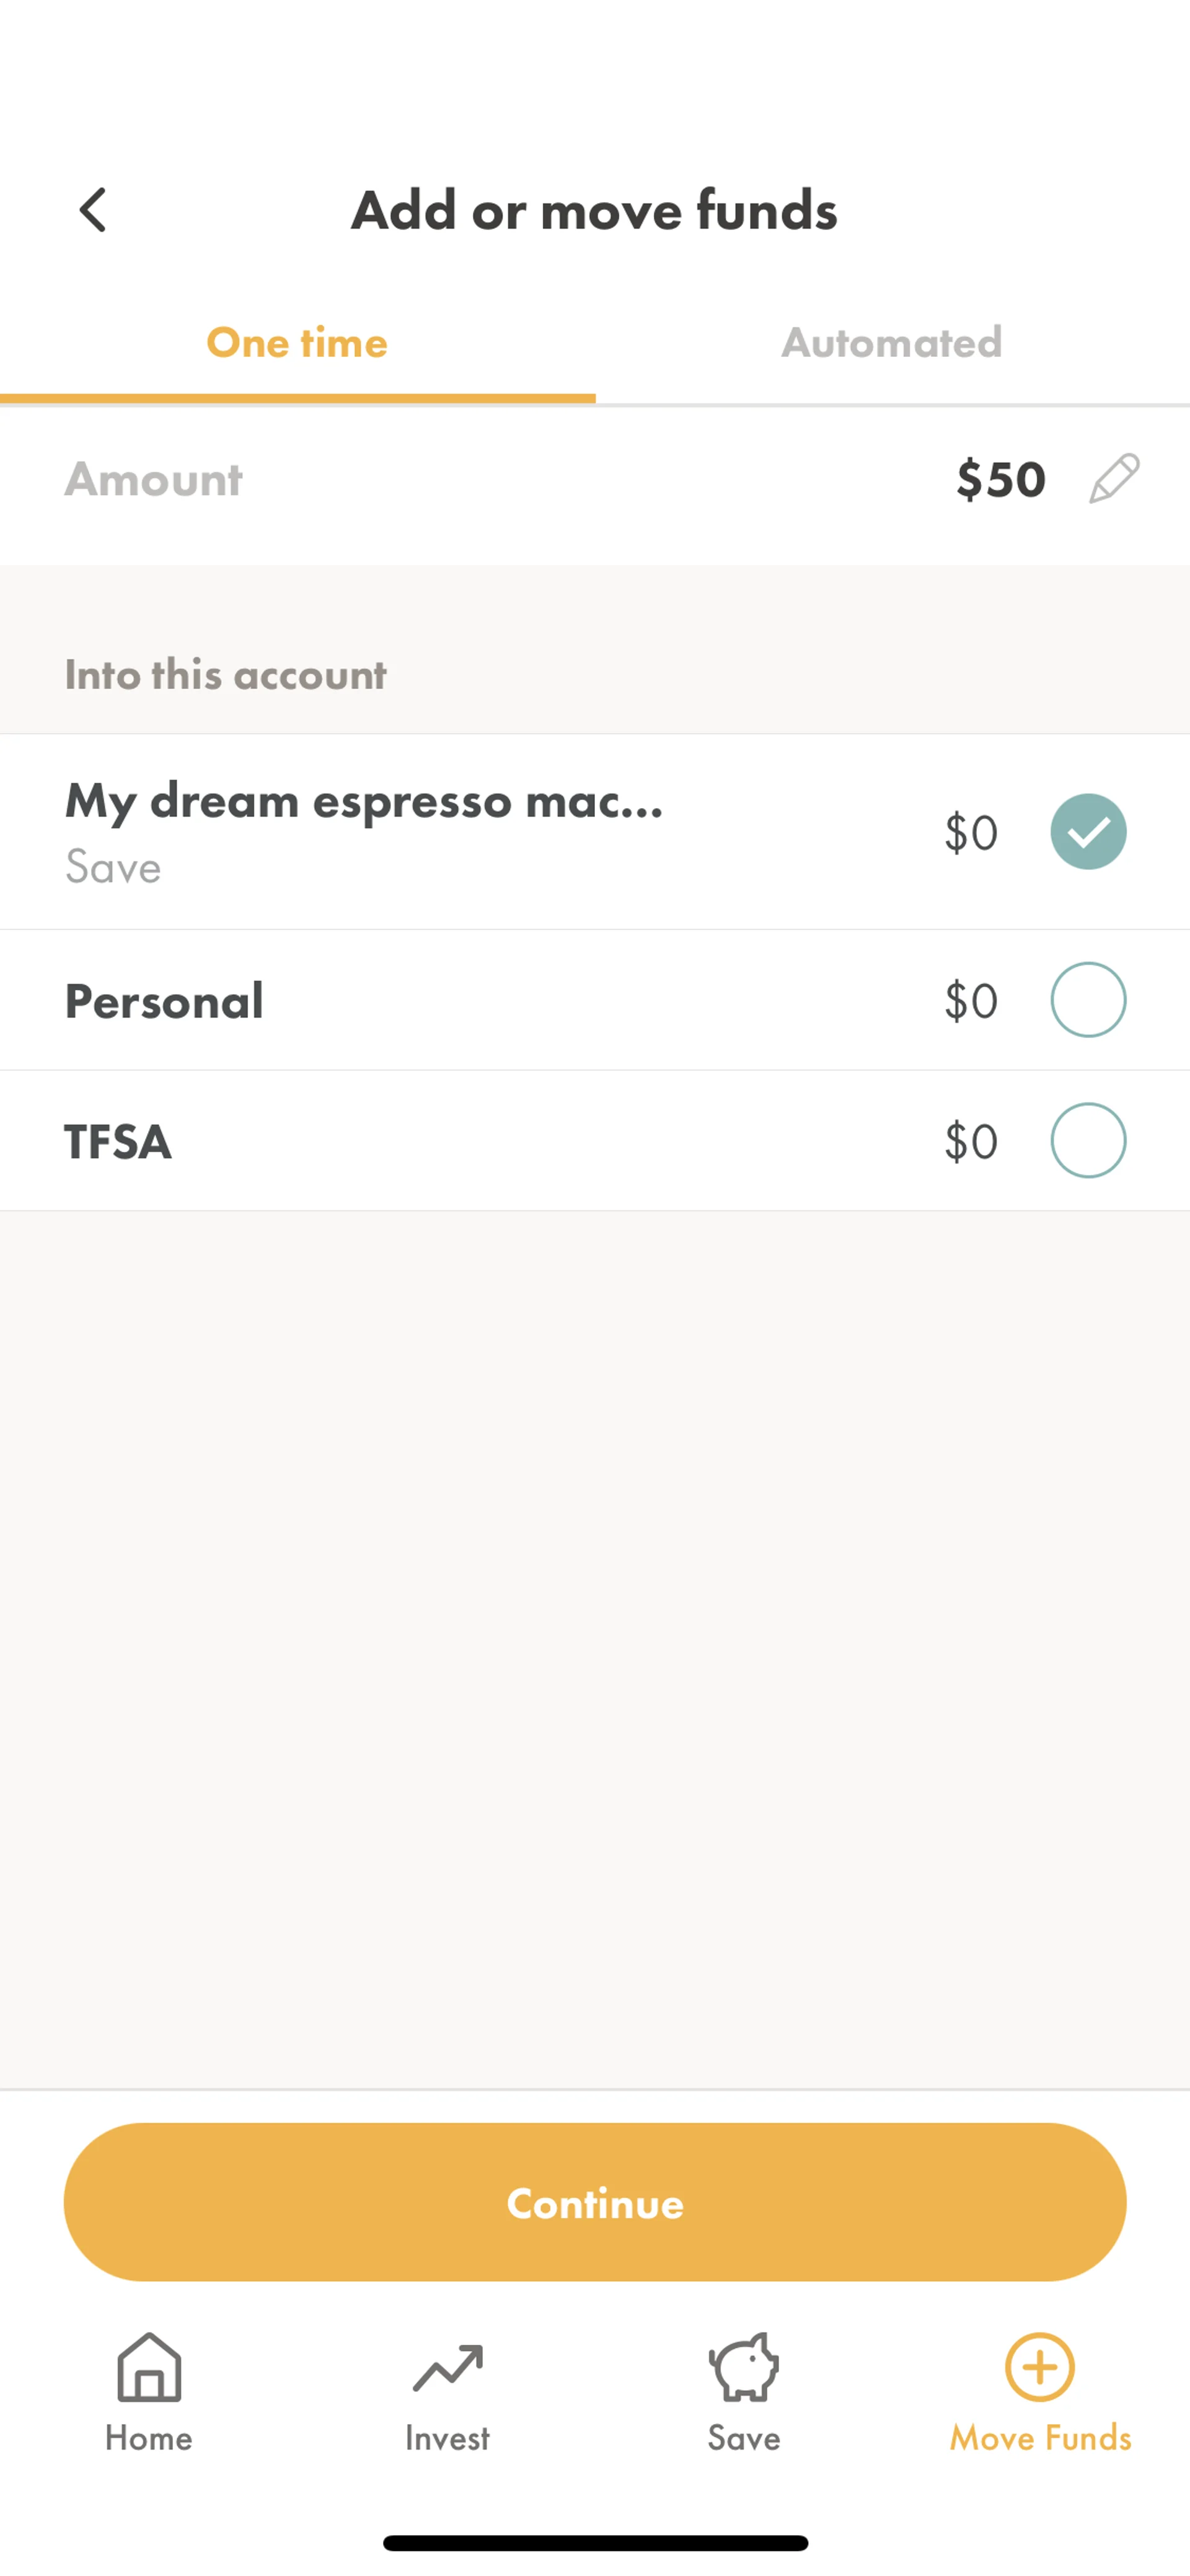Tap the Move Funds label in navigation
This screenshot has width=1190, height=2576.
(x=1040, y=2438)
